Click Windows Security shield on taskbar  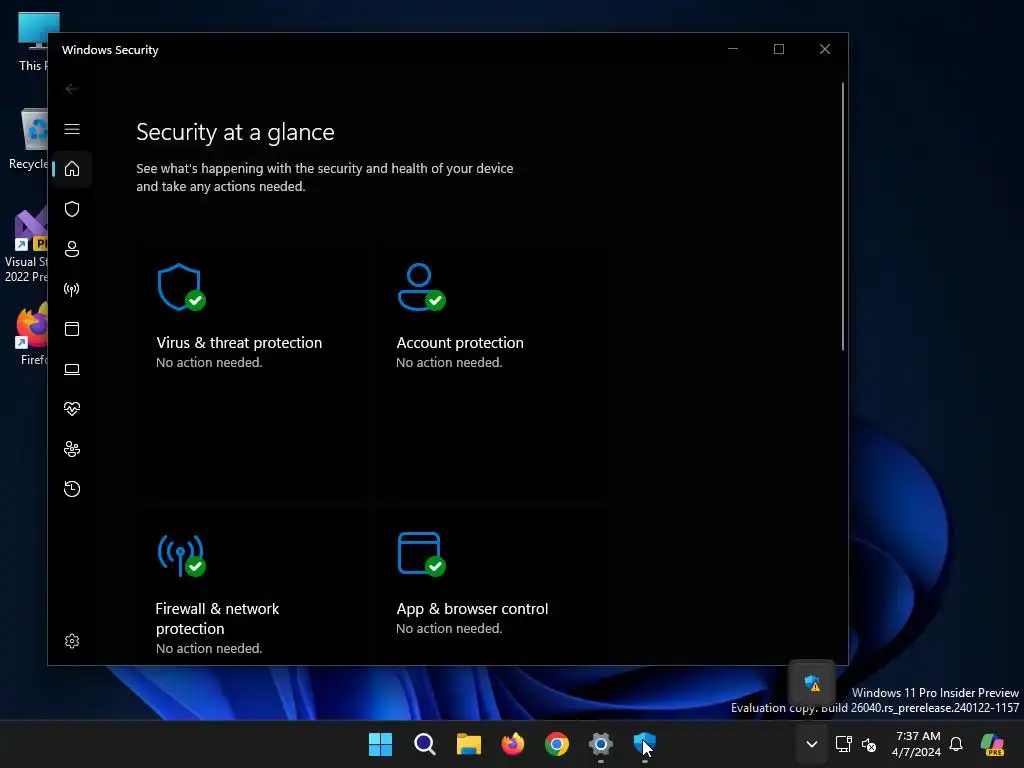pyautogui.click(x=645, y=744)
